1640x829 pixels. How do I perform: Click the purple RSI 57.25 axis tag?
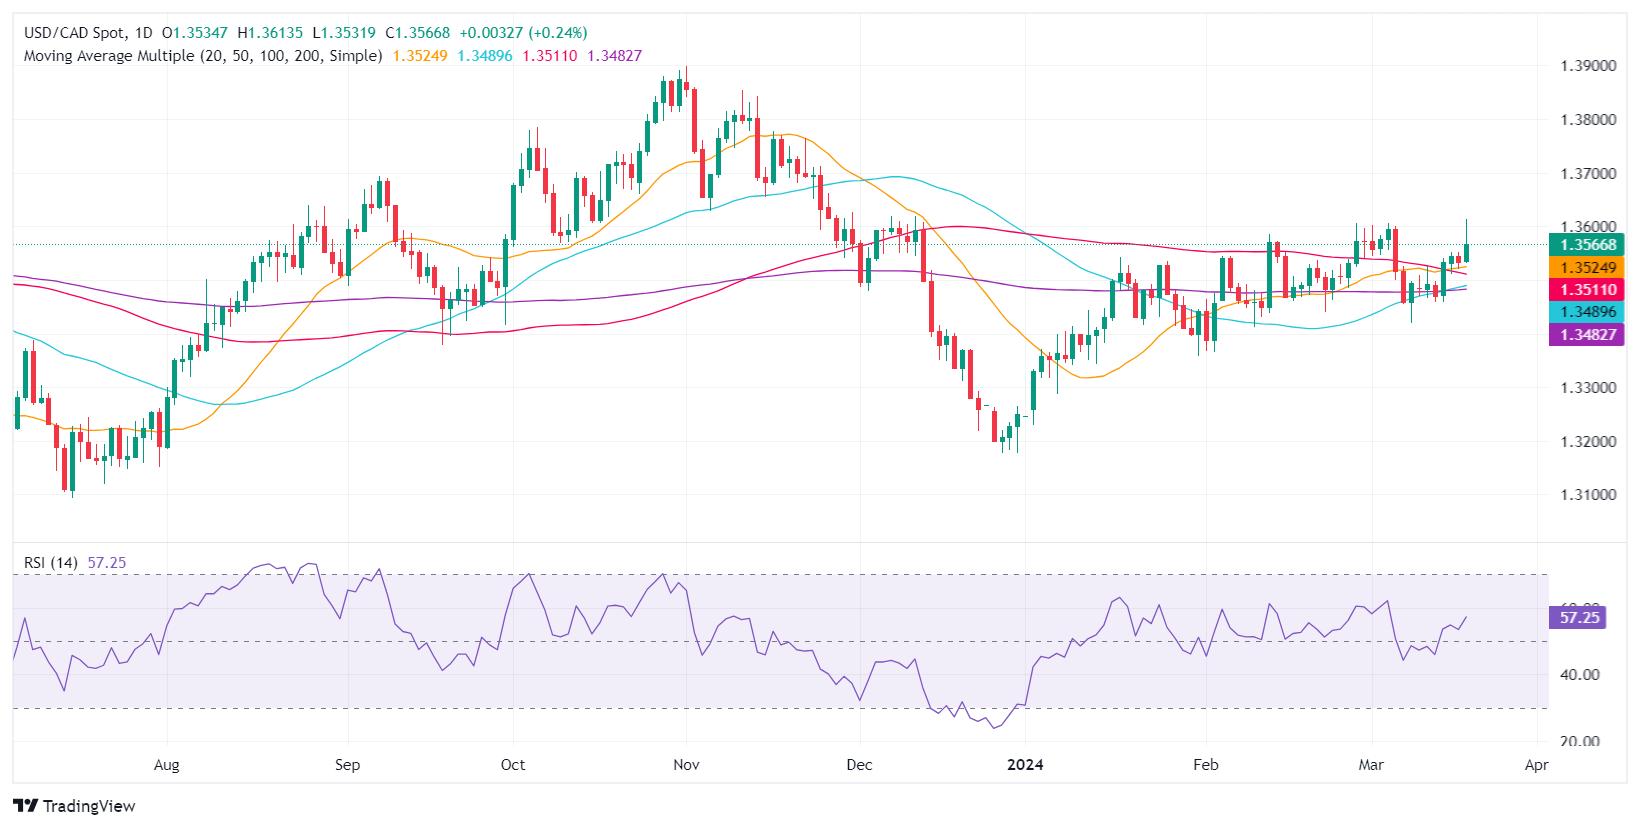[x=1579, y=618]
